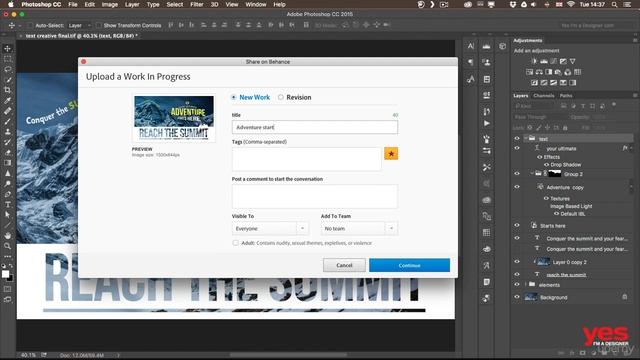Add a Levels adjustment from Adjustments panel

544,61
